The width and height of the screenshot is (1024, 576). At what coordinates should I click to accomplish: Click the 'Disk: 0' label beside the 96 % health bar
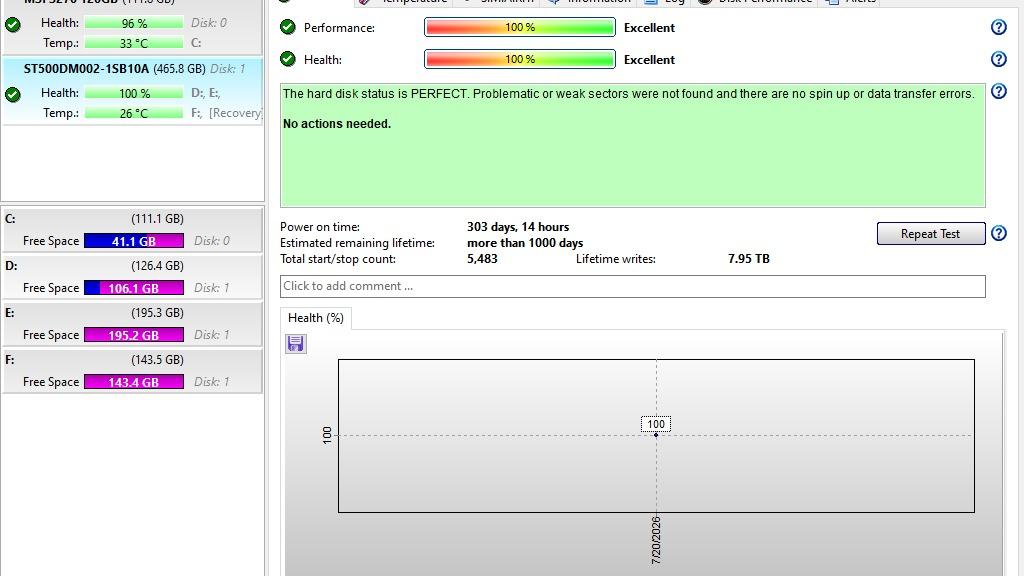click(209, 23)
